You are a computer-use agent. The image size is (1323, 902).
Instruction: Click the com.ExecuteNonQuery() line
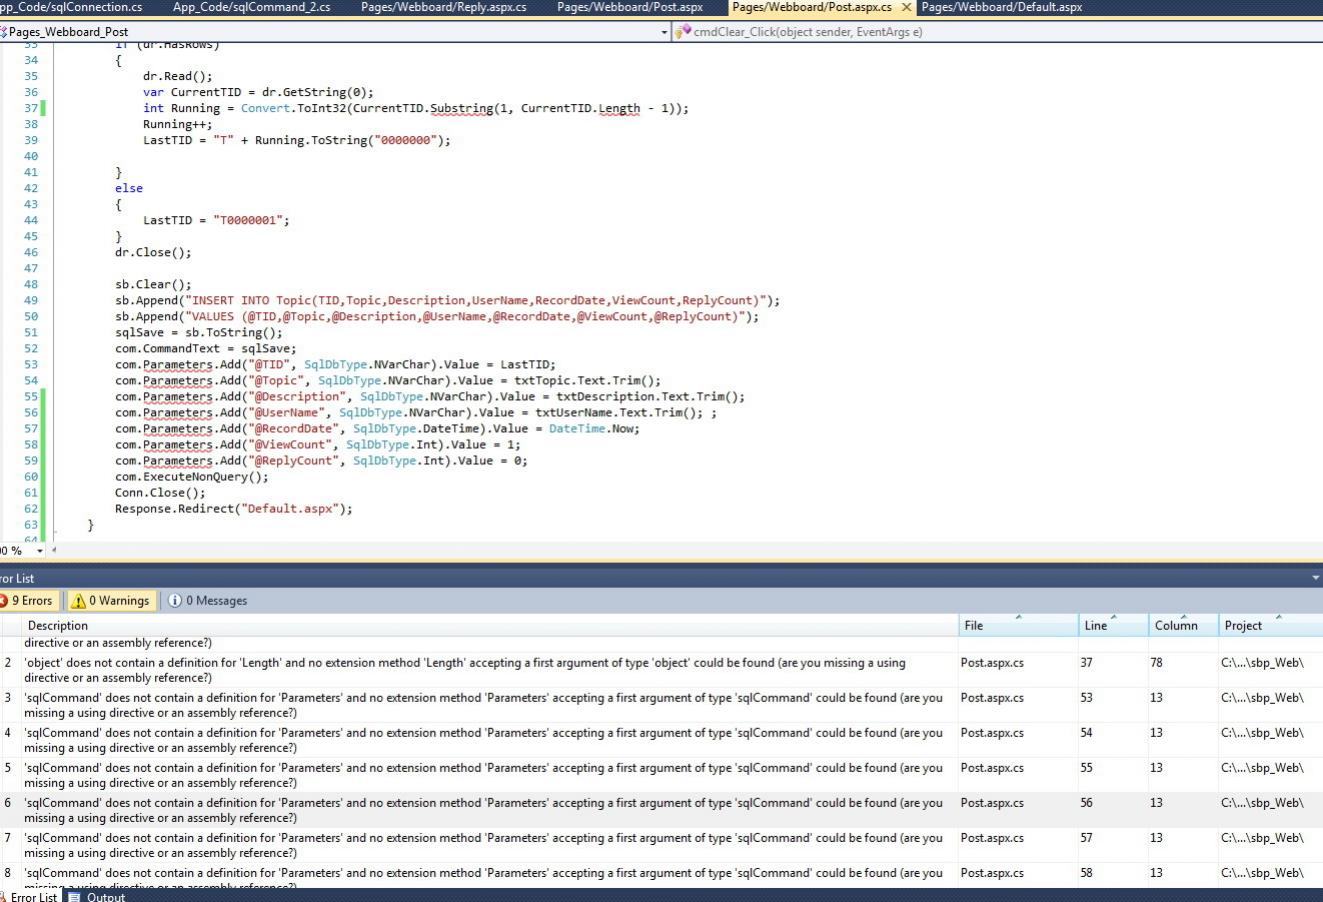191,477
